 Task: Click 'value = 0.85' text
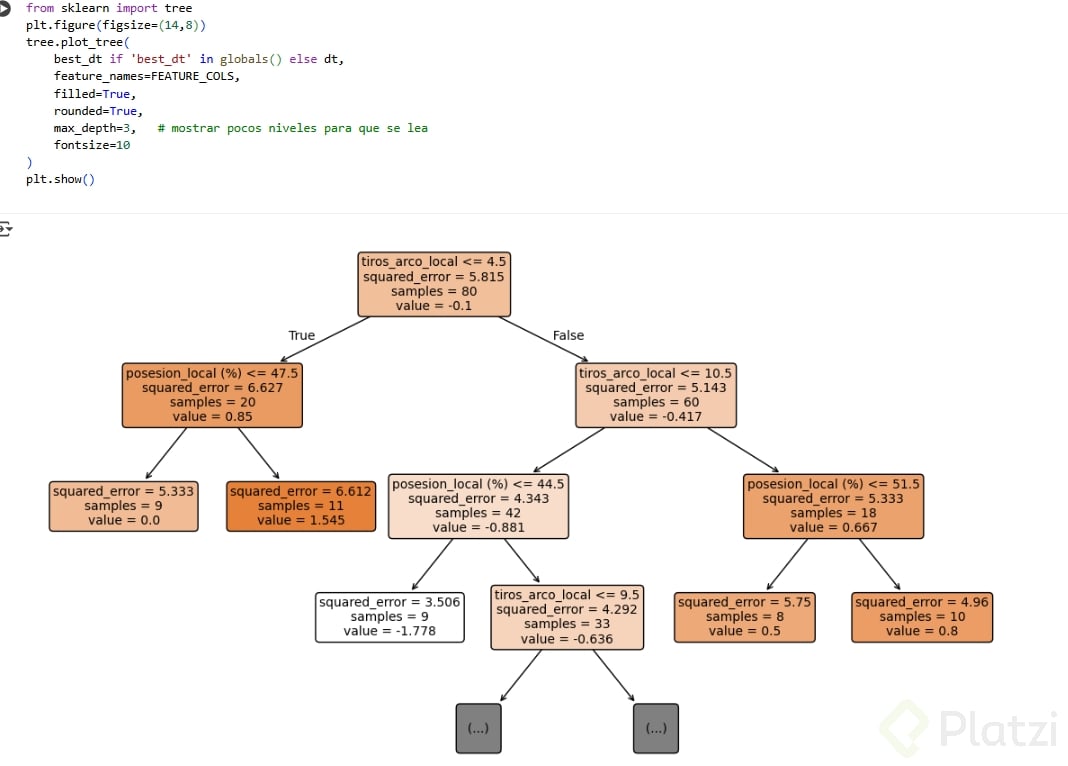coord(212,416)
